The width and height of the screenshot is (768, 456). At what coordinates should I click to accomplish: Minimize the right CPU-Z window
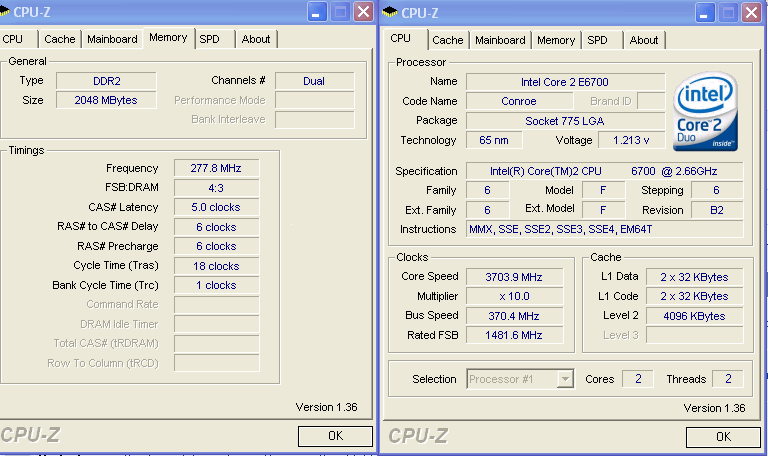tap(705, 13)
